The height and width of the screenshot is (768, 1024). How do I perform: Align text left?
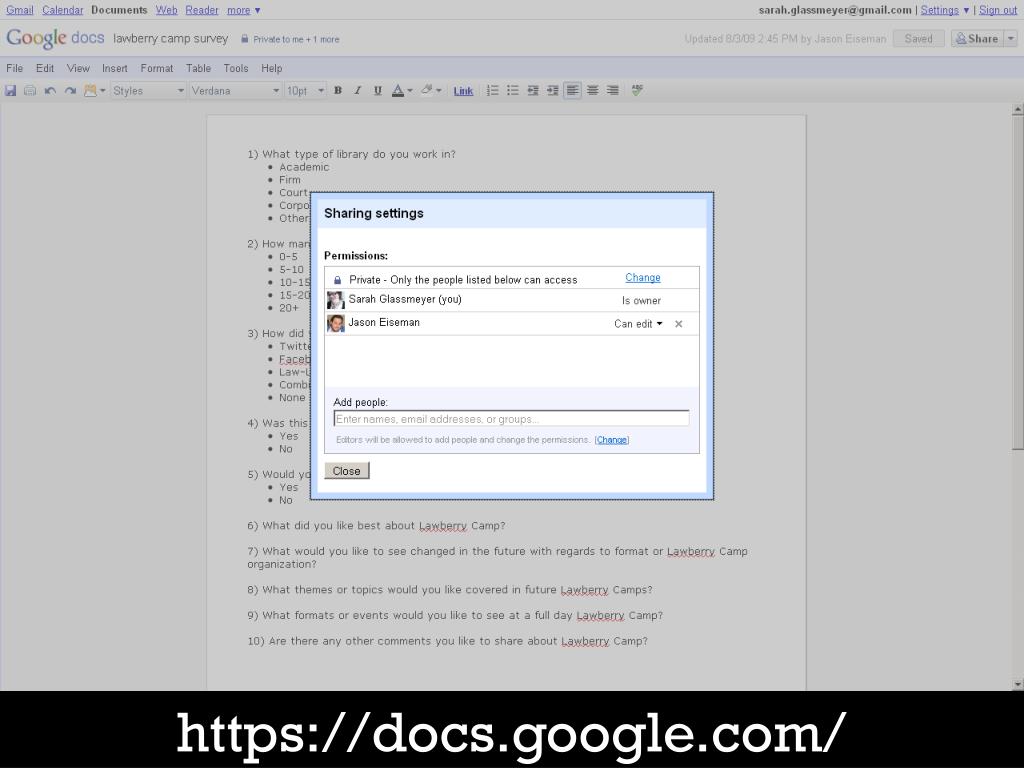click(572, 91)
